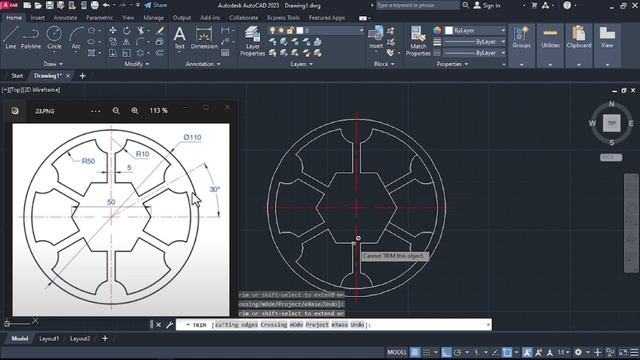The width and height of the screenshot is (640, 360).
Task: Click the Fillet tool icon
Action: coord(140,42)
